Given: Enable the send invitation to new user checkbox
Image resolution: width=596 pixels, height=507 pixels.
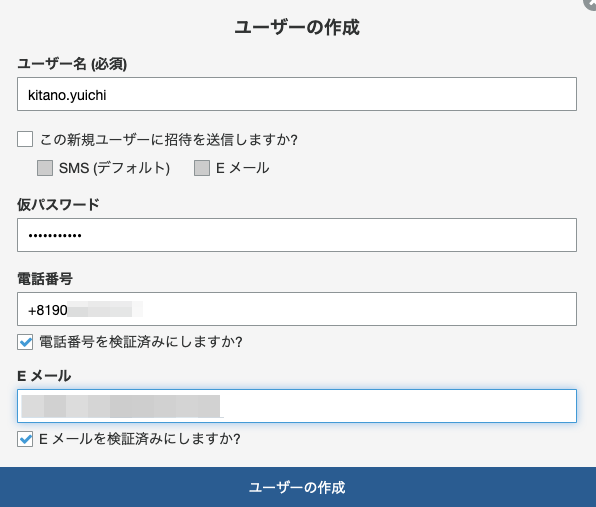Looking at the screenshot, I should click(25, 139).
